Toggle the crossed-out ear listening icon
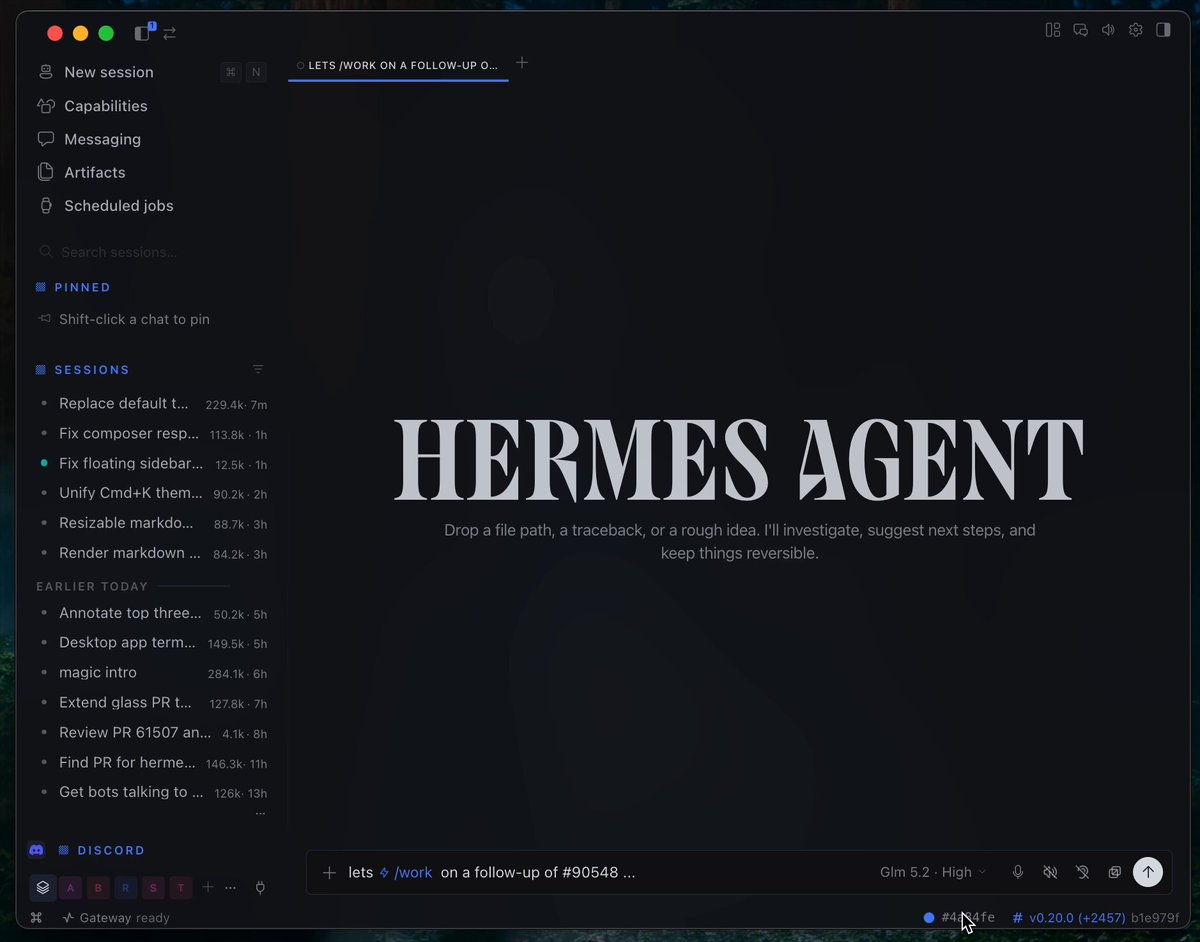The width and height of the screenshot is (1200, 942). [1082, 872]
